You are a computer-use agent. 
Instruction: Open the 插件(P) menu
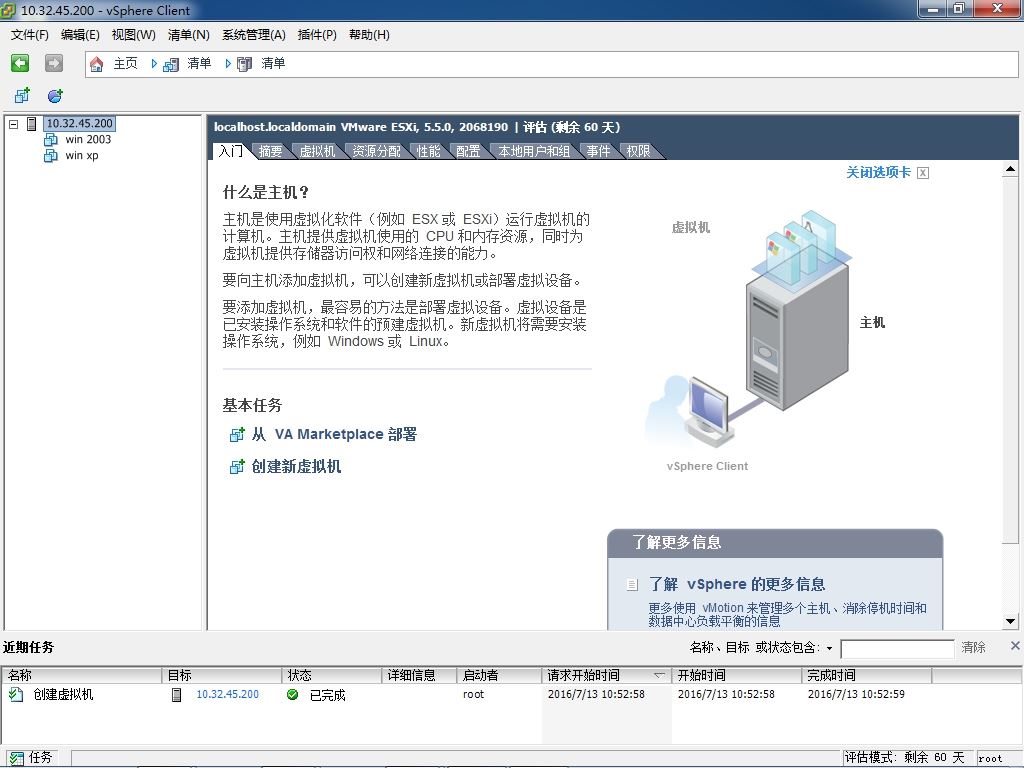click(317, 35)
